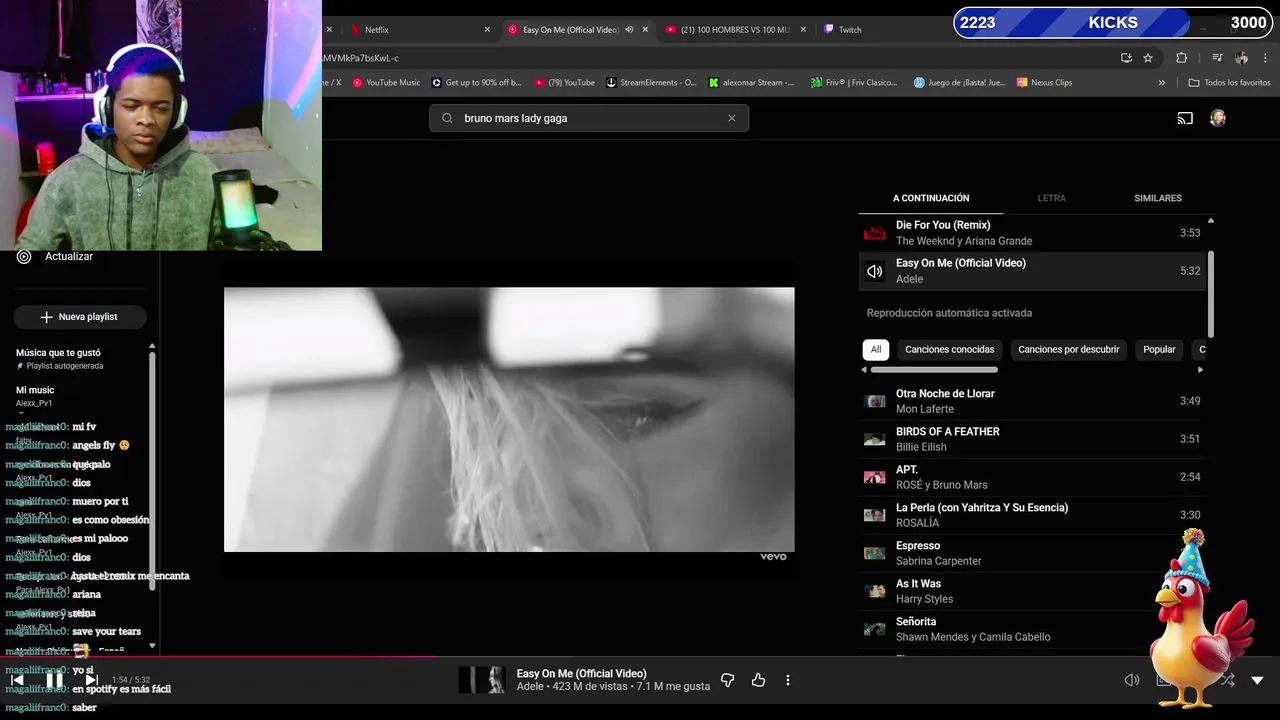Click the 'Nueva playlist' button
The width and height of the screenshot is (1280, 720).
[80, 317]
